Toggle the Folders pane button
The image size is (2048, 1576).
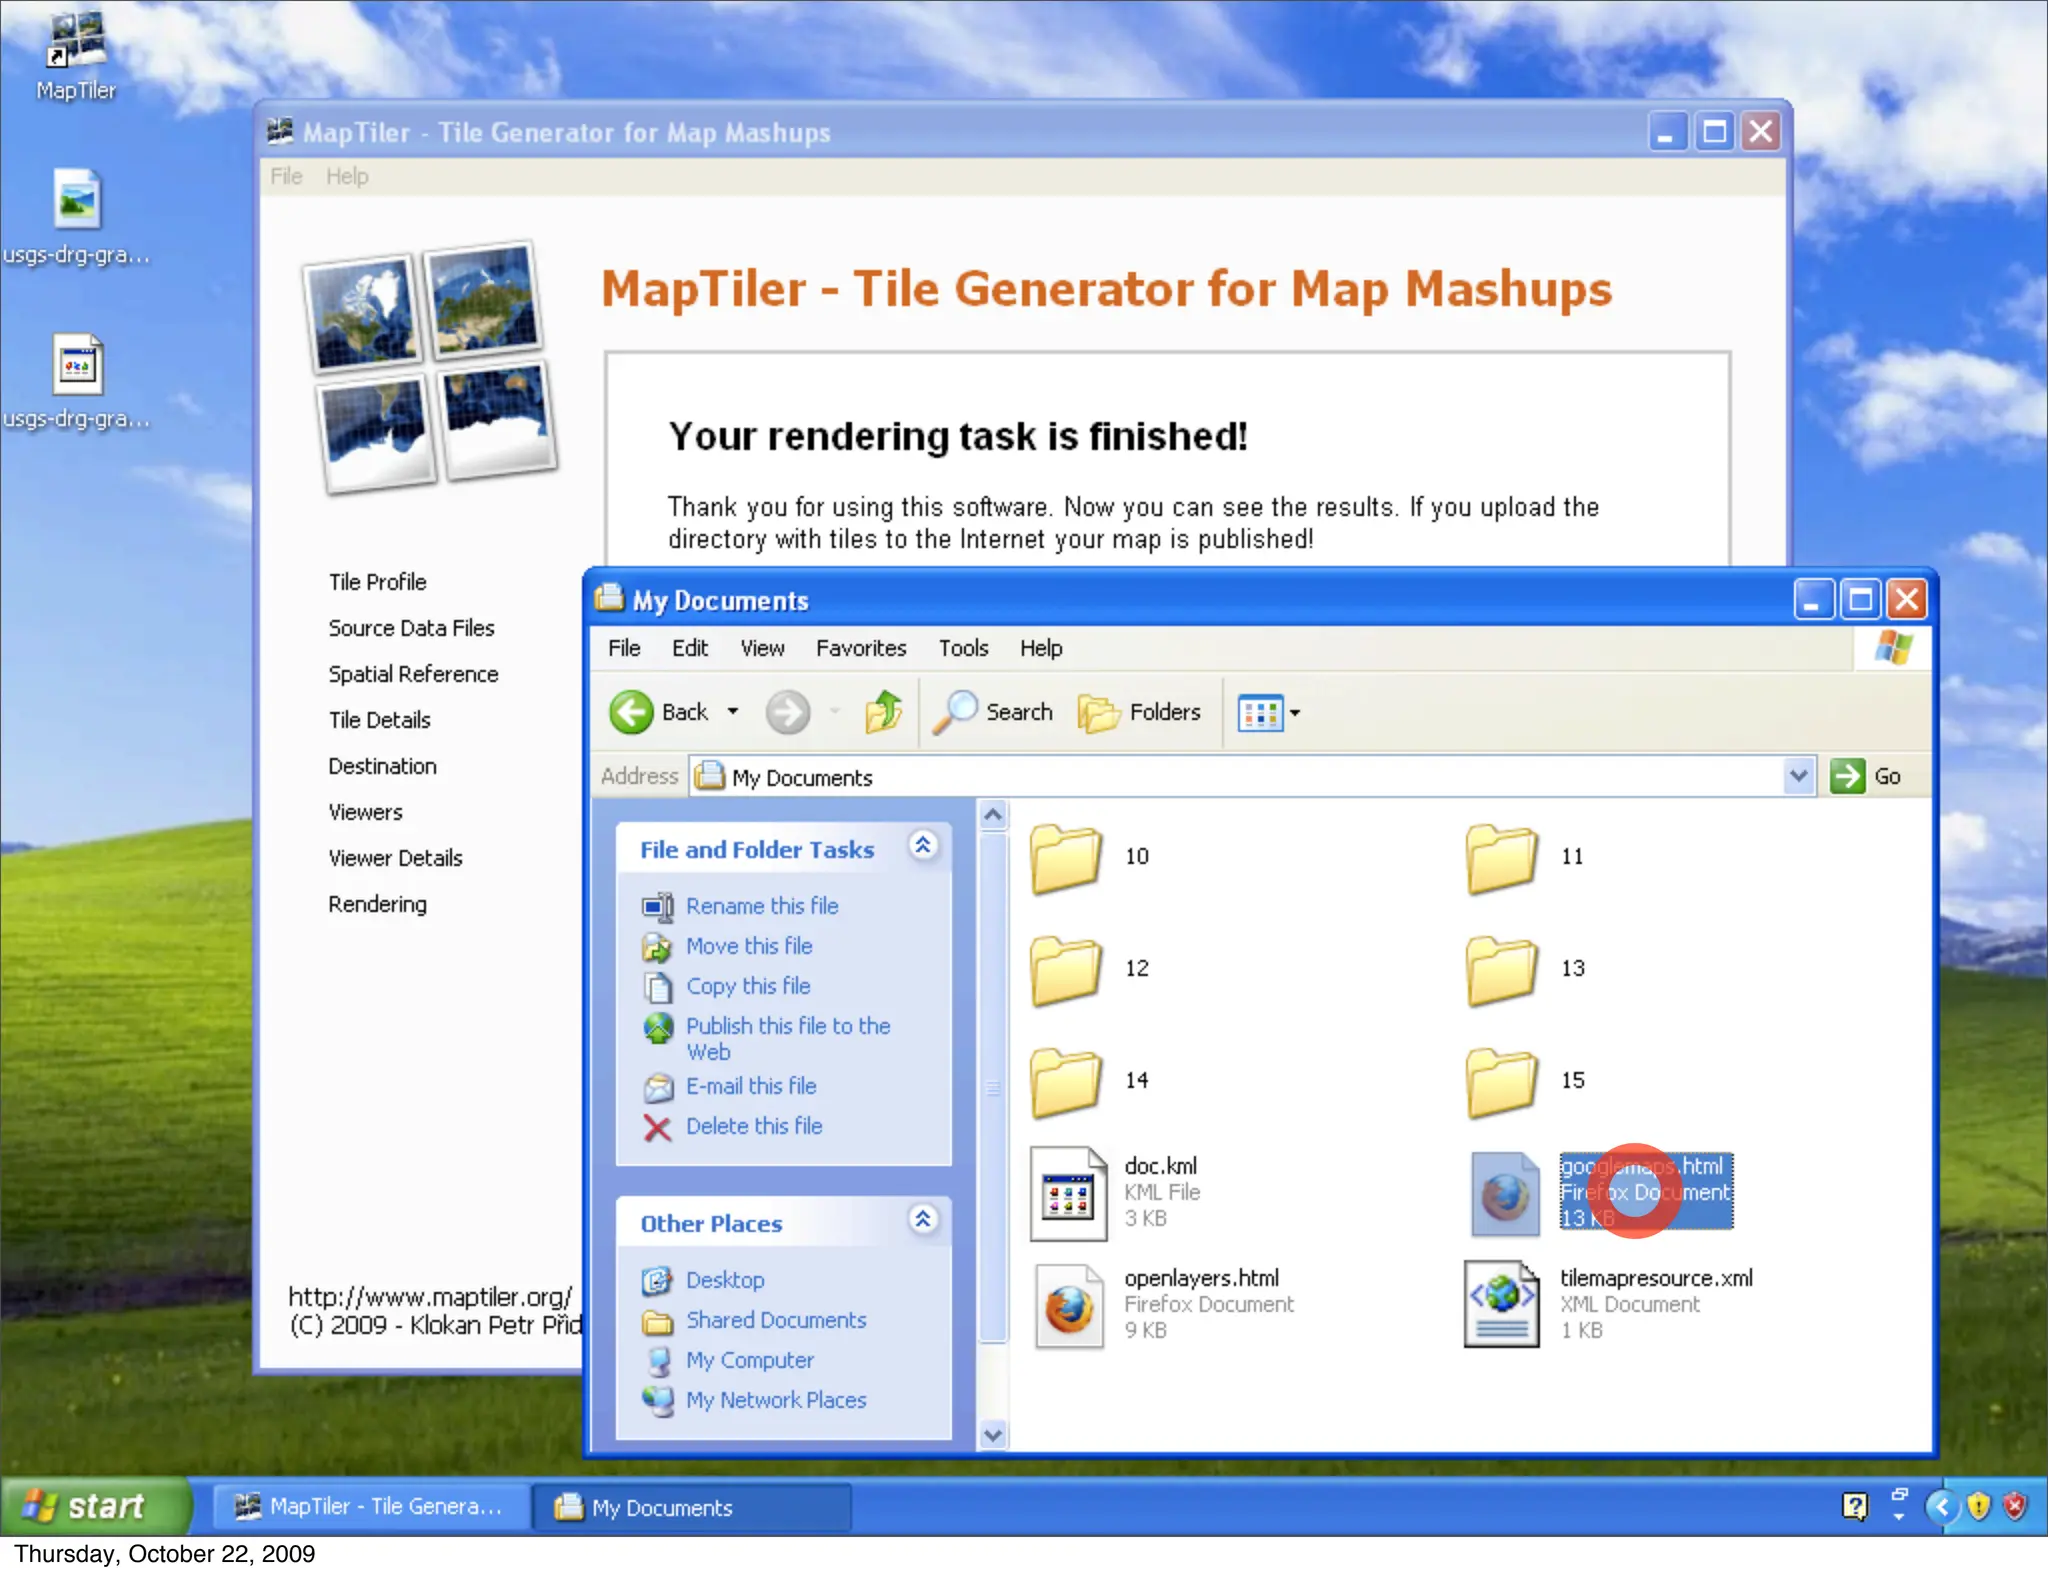1140,712
